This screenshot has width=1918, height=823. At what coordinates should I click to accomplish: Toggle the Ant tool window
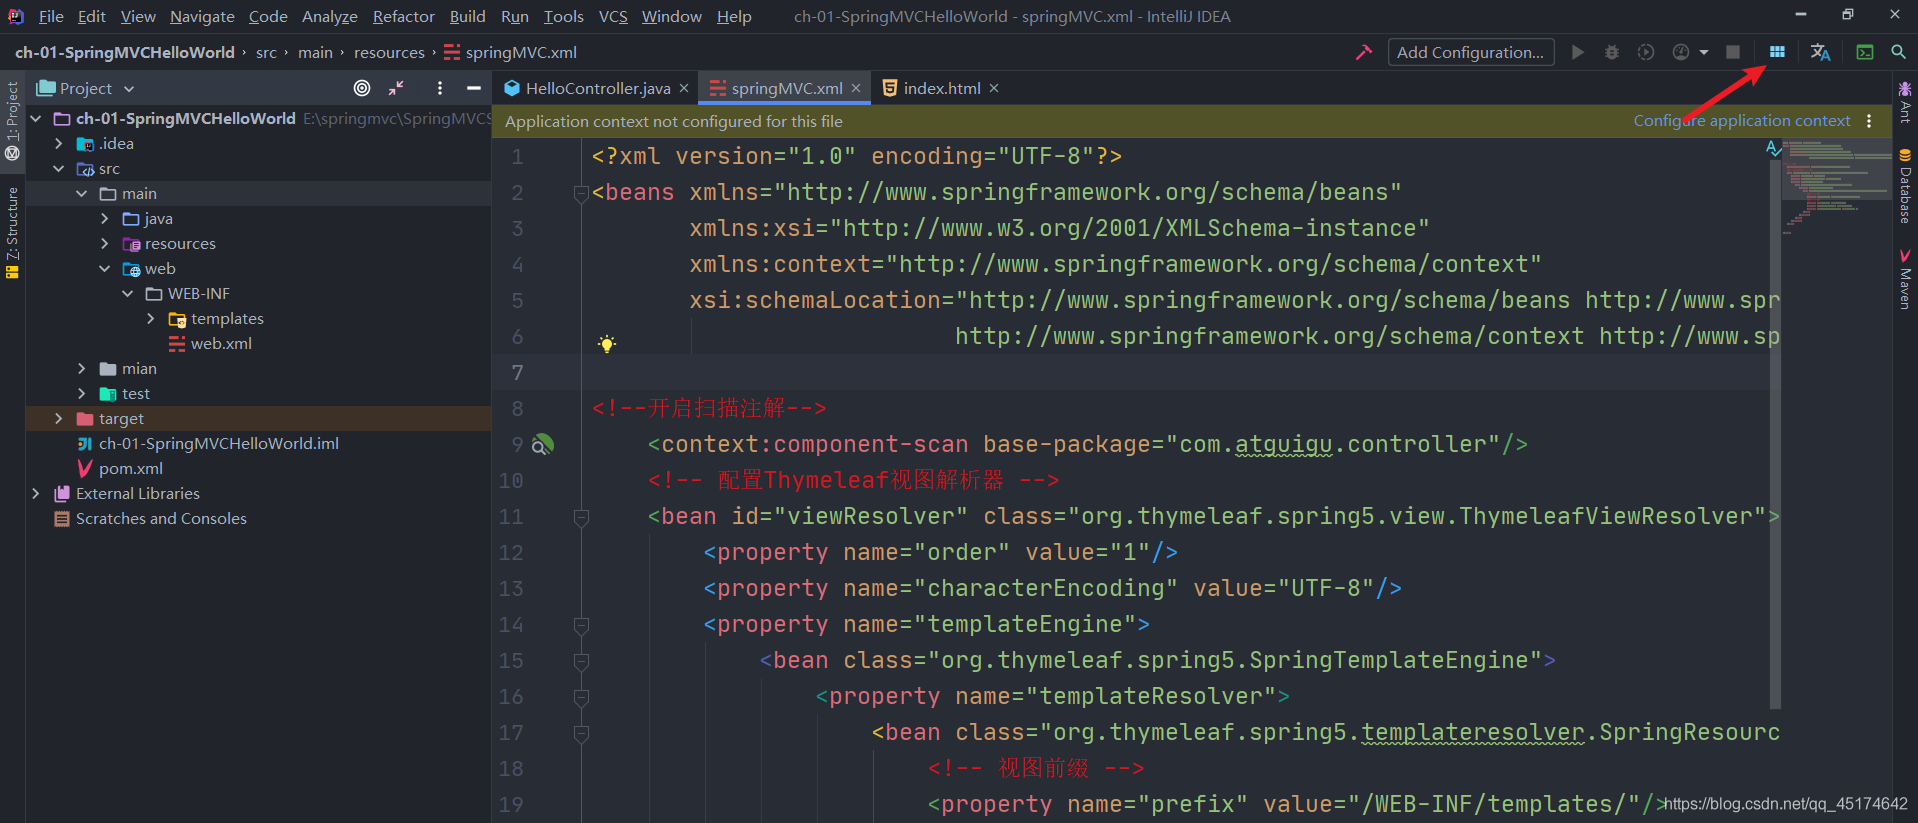point(1905,102)
